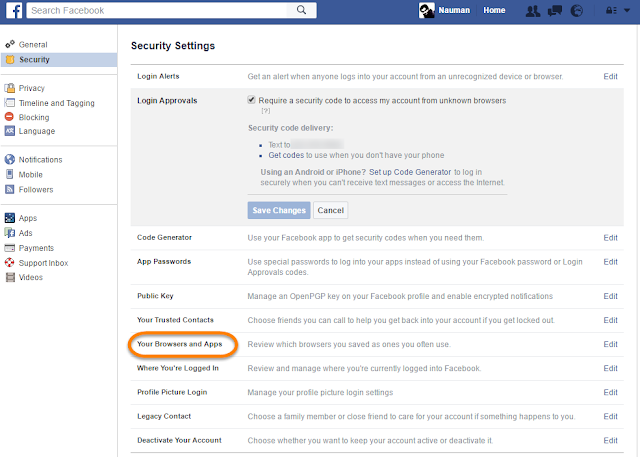
Task: Uncheck the require security code checkbox
Action: click(251, 100)
